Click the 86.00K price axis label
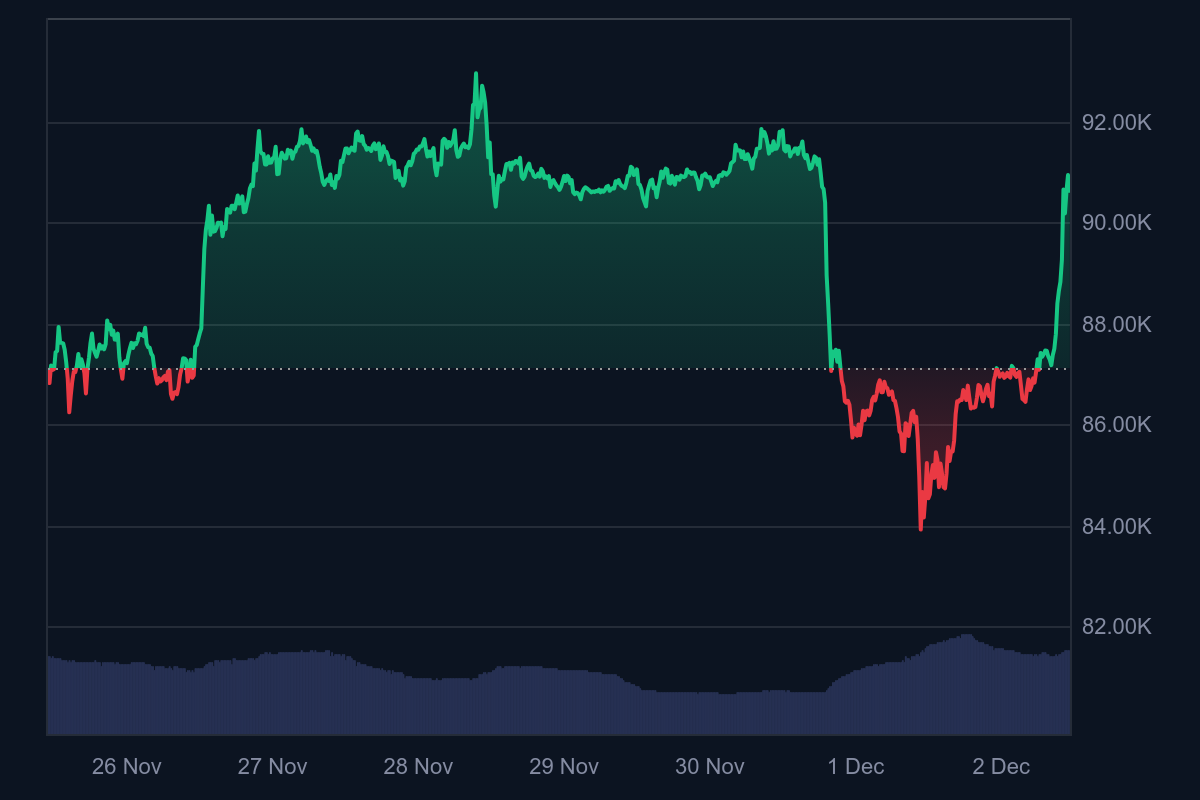Image resolution: width=1200 pixels, height=800 pixels. point(1117,425)
